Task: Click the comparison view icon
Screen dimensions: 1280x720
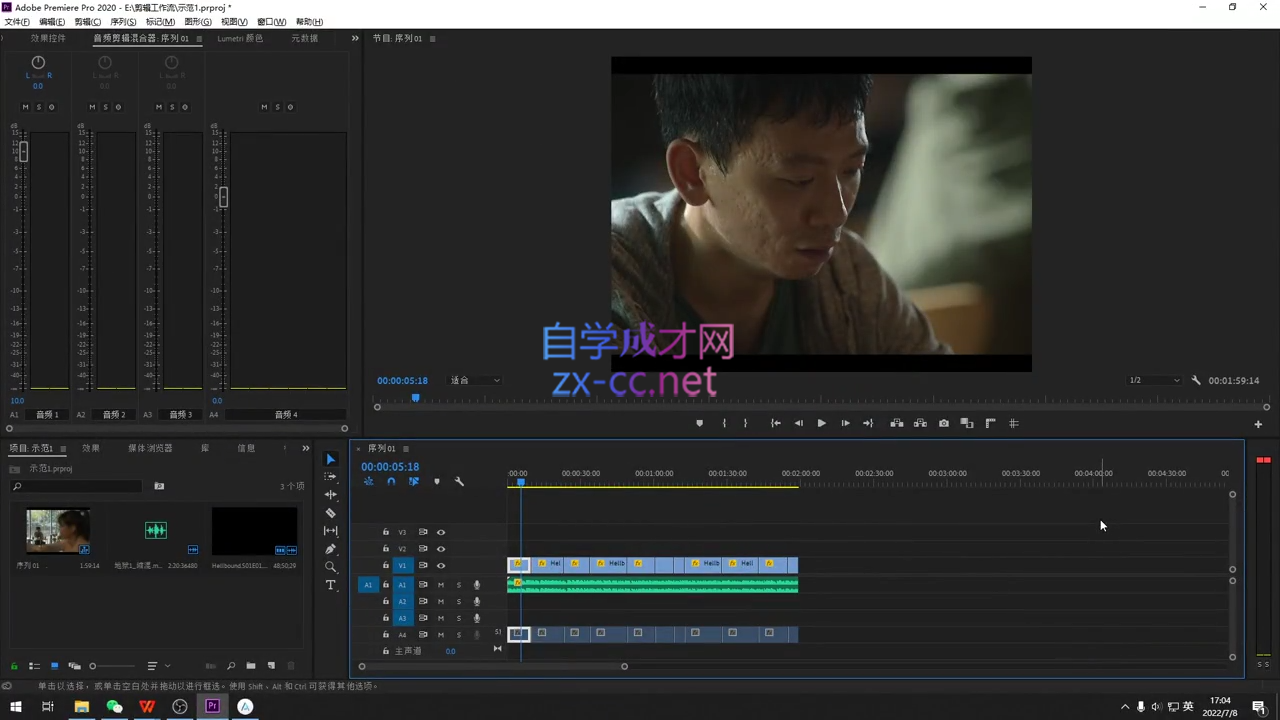Action: pyautogui.click(x=967, y=423)
